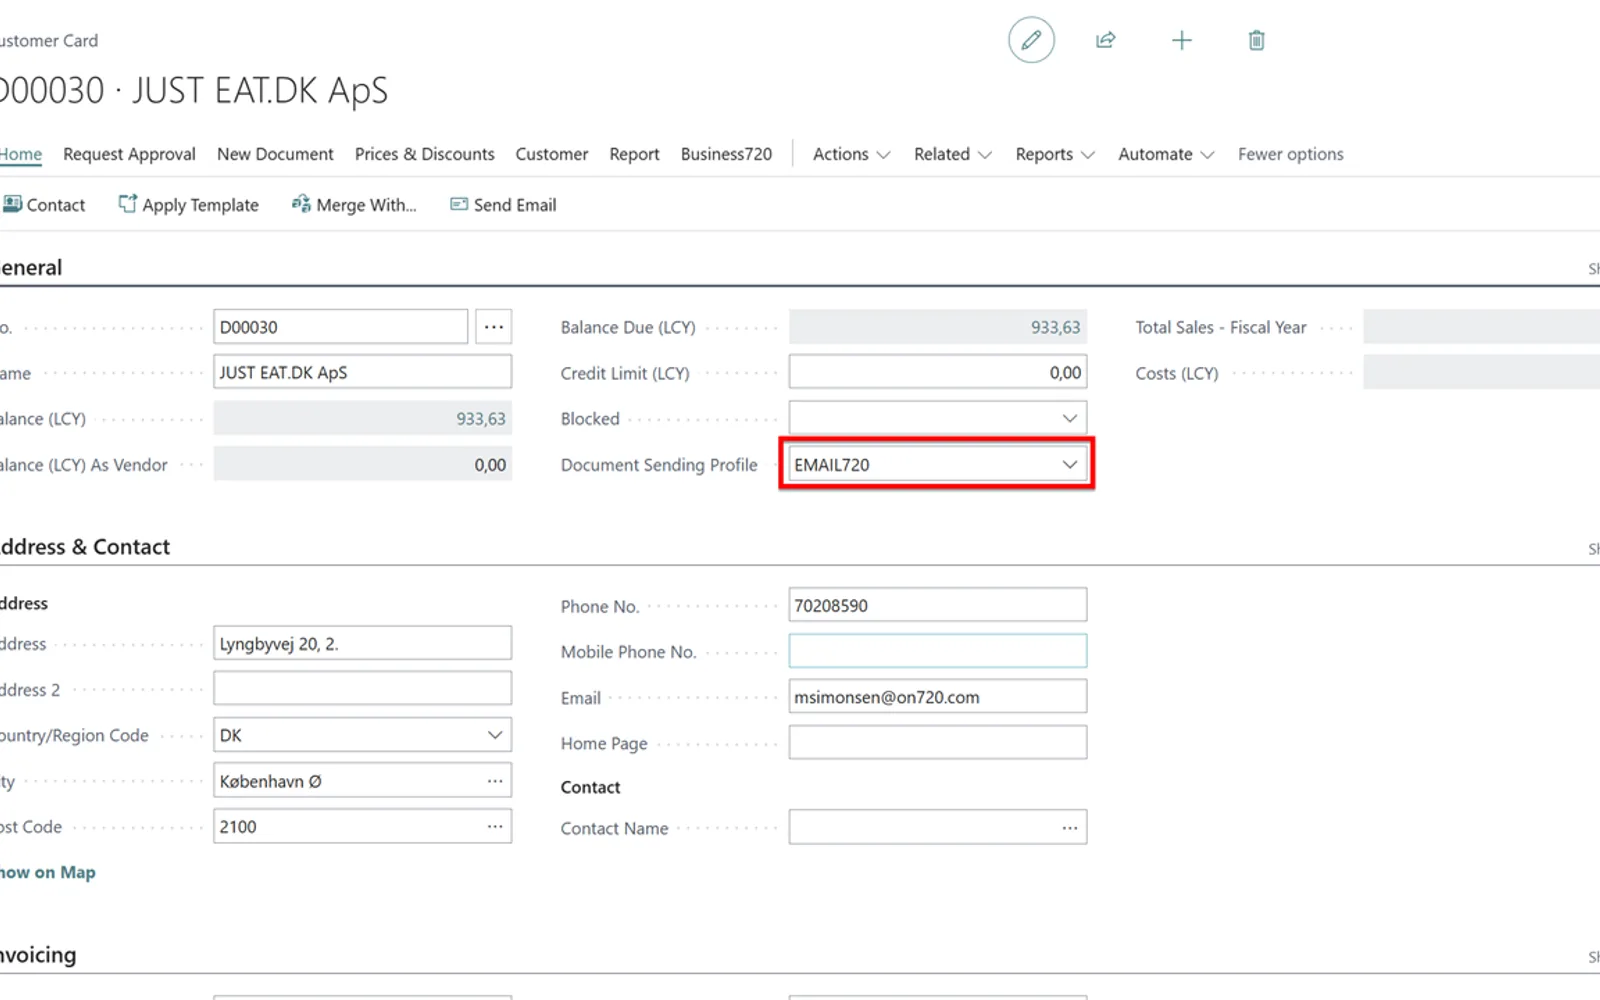The height and width of the screenshot is (1000, 1600).
Task: Click Show on Map link
Action: (x=47, y=872)
